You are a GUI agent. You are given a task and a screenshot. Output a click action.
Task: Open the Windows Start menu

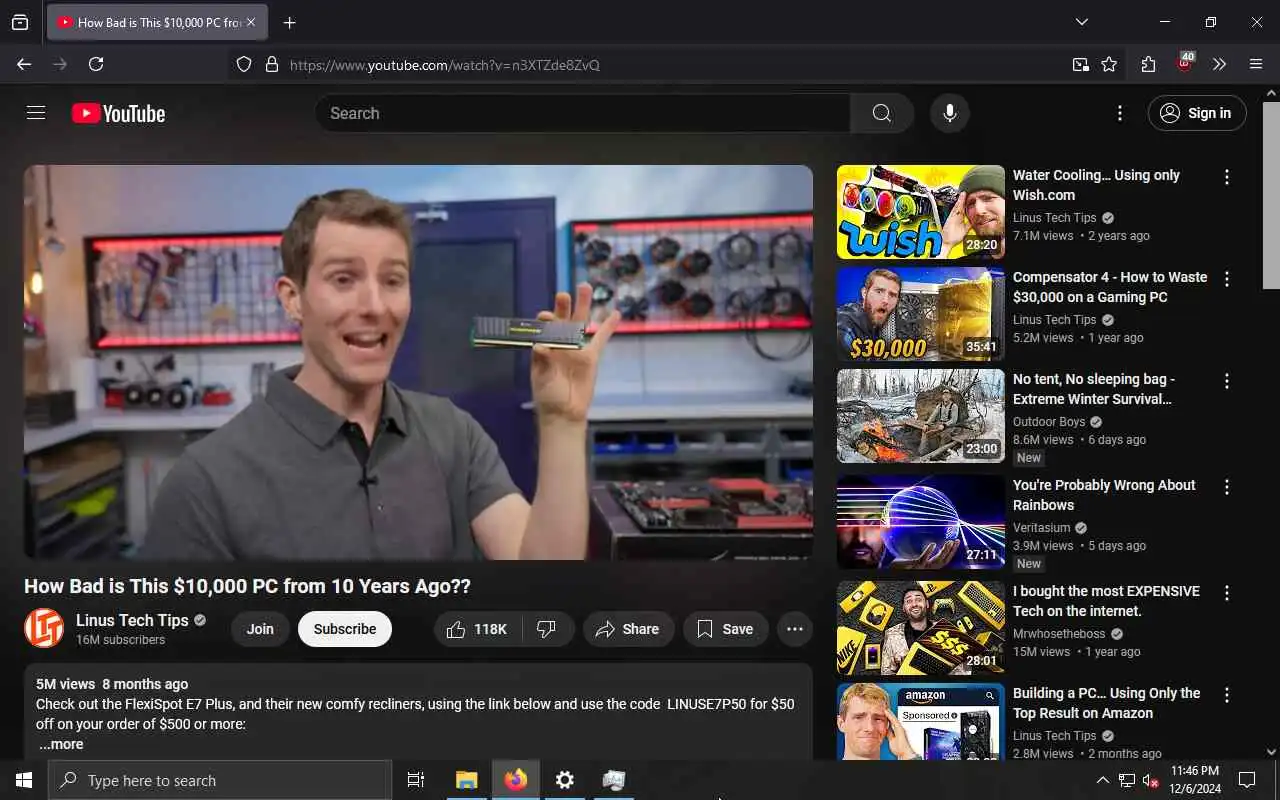(24, 780)
